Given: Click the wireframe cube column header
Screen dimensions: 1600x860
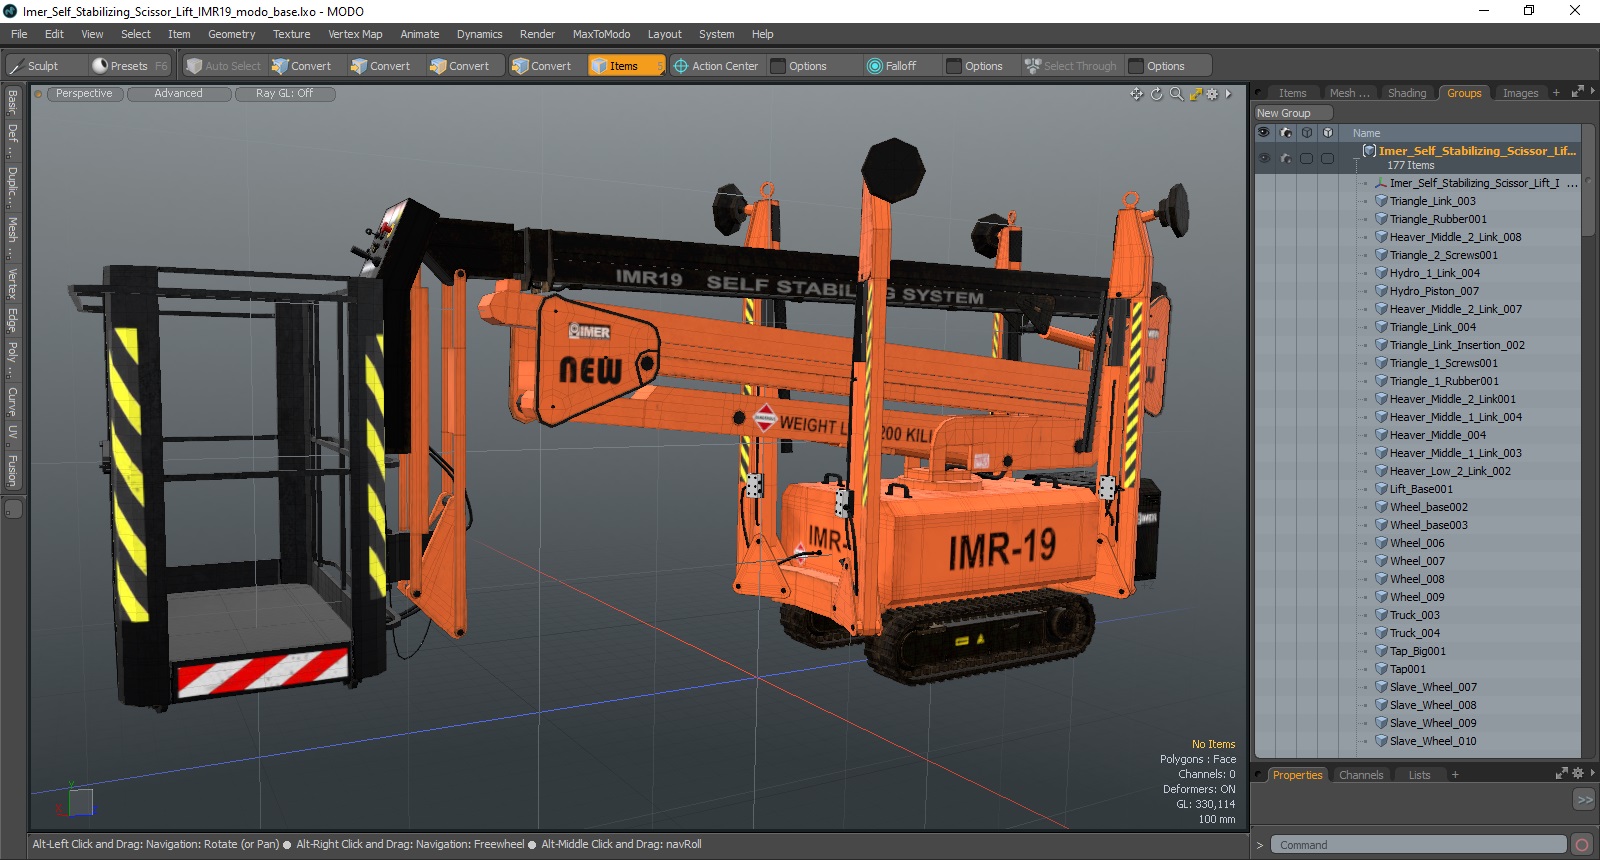Looking at the screenshot, I should coord(1307,132).
